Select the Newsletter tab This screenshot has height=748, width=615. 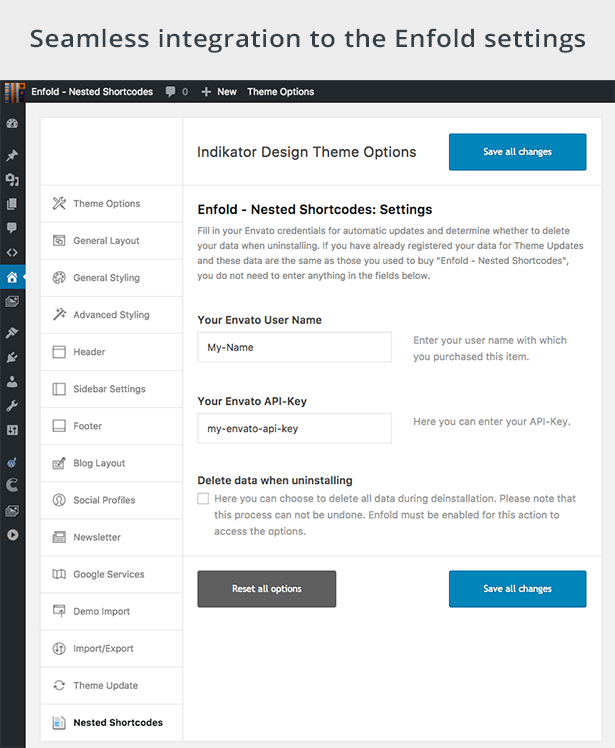point(112,537)
